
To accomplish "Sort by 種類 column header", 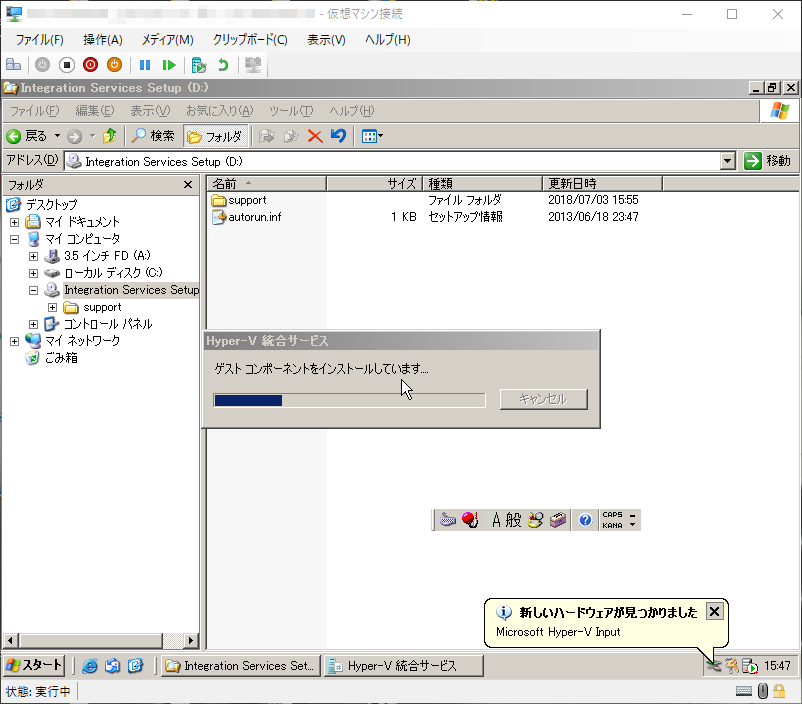I will [482, 183].
